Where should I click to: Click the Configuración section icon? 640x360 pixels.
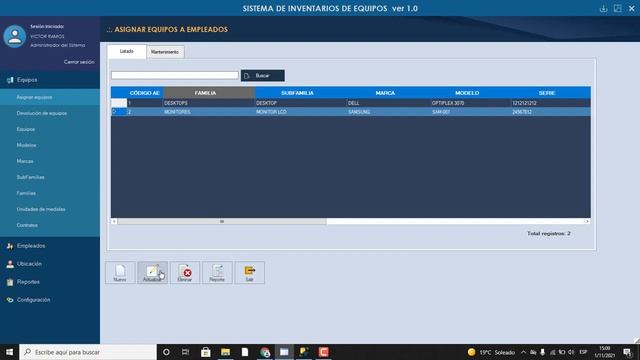[x=10, y=300]
